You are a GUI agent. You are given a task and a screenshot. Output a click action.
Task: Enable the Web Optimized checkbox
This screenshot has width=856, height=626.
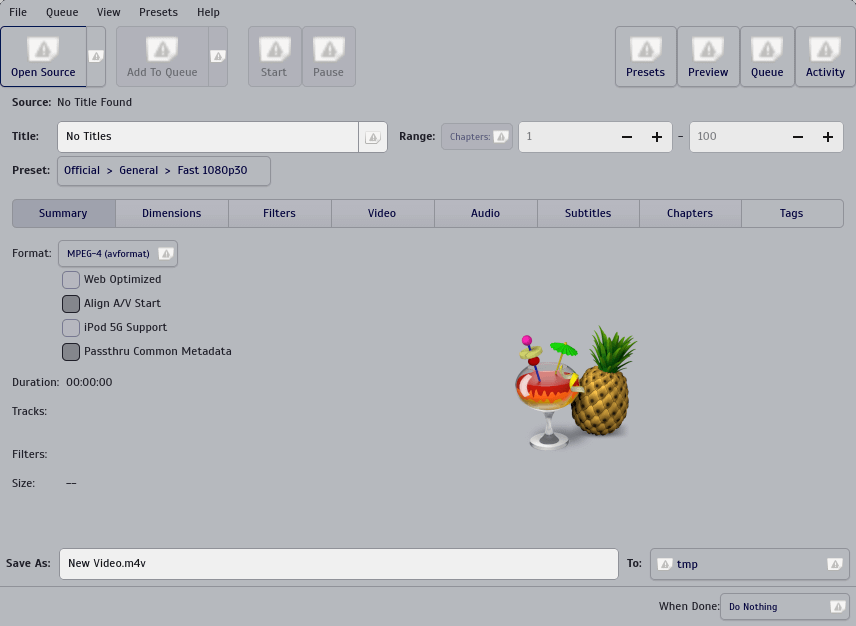(71, 280)
